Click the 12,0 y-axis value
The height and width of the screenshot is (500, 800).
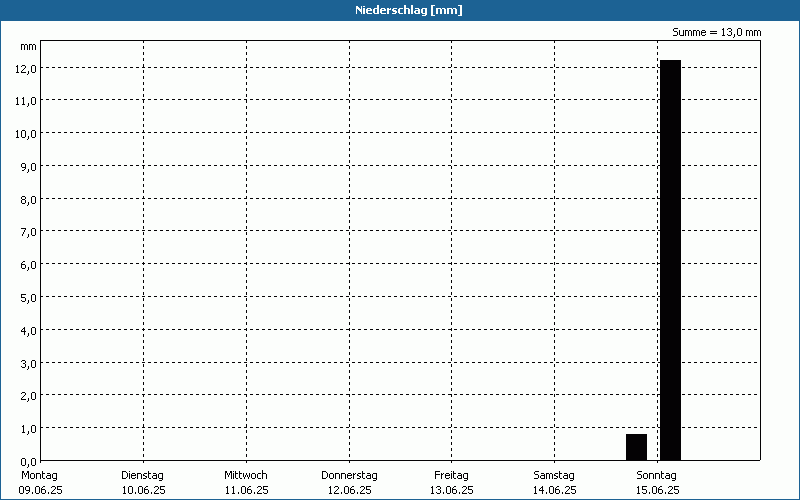26,69
